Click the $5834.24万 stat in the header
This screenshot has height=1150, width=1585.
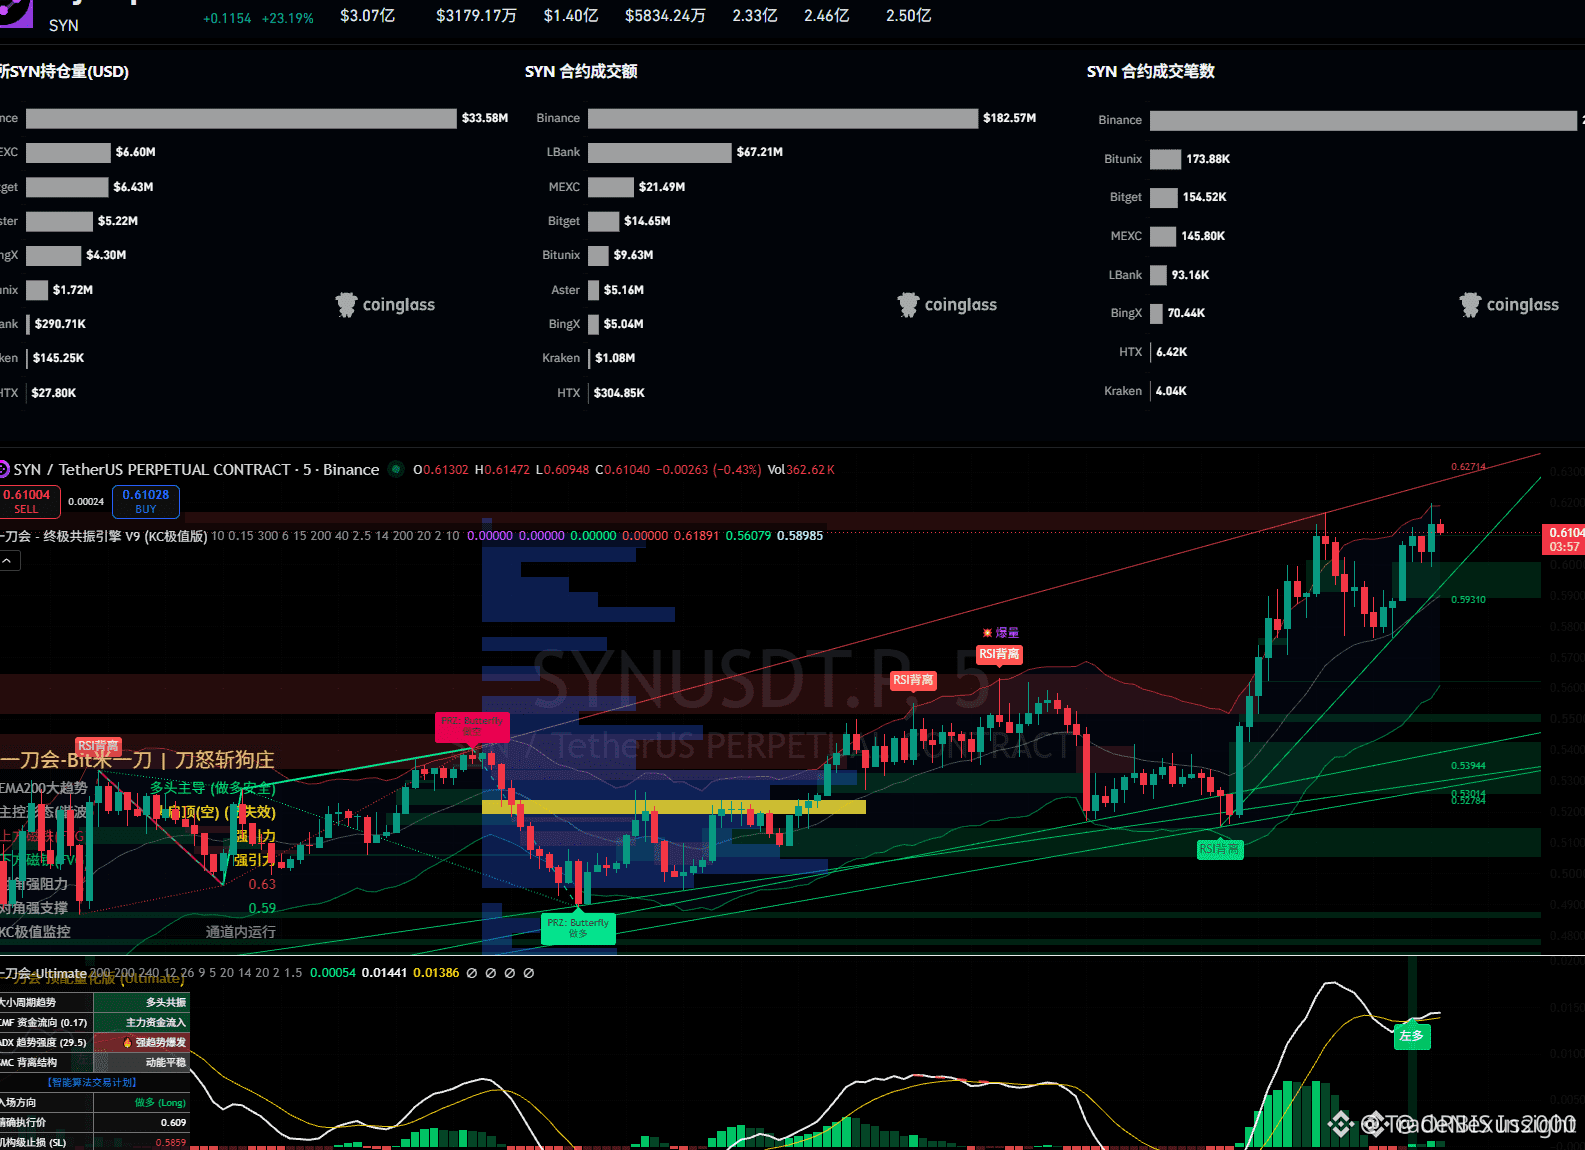pyautogui.click(x=665, y=16)
